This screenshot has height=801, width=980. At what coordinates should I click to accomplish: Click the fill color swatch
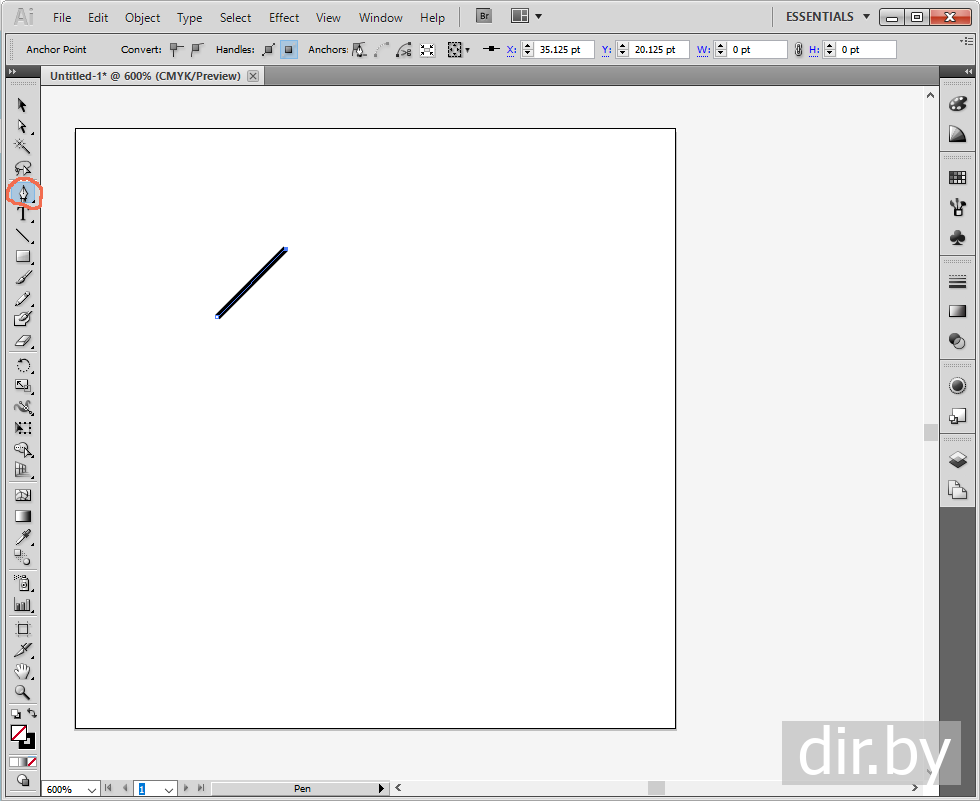pos(18,733)
